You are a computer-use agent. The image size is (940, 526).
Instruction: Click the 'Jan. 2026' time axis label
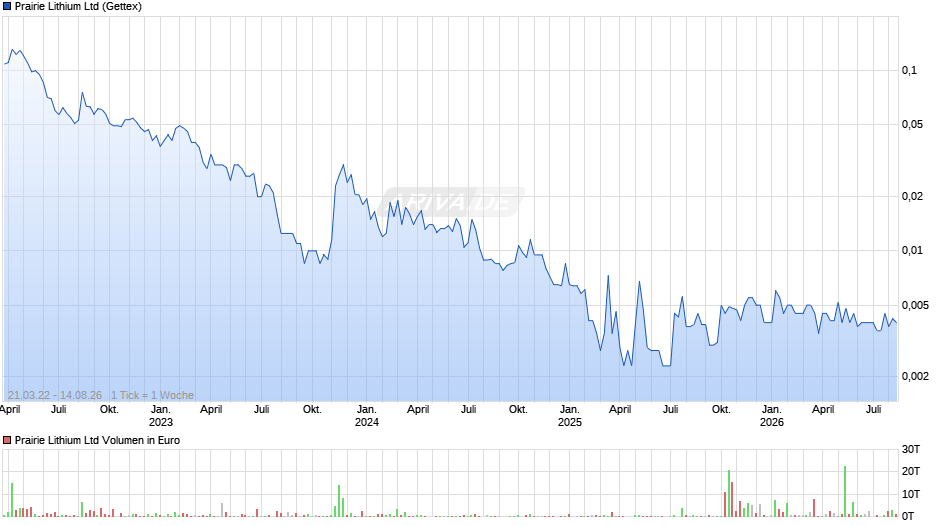[772, 416]
